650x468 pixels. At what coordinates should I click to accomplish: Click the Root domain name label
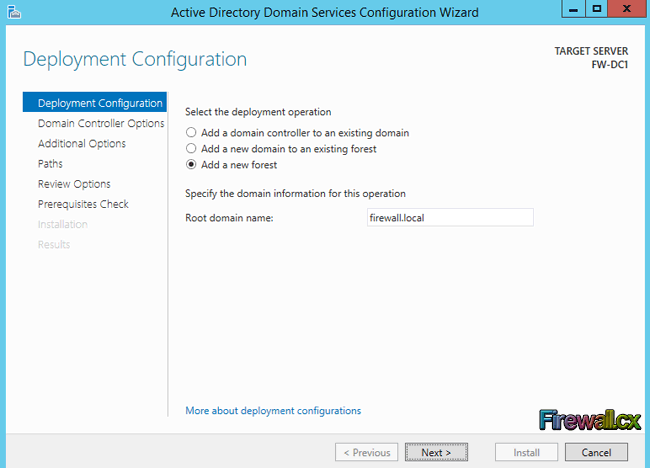pos(229,218)
